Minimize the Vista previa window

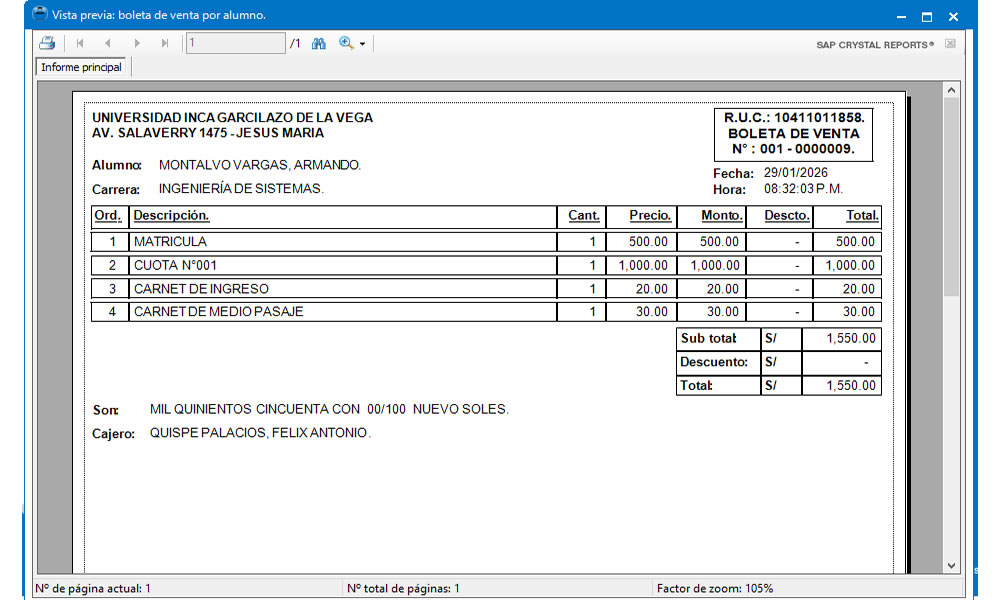tap(901, 17)
